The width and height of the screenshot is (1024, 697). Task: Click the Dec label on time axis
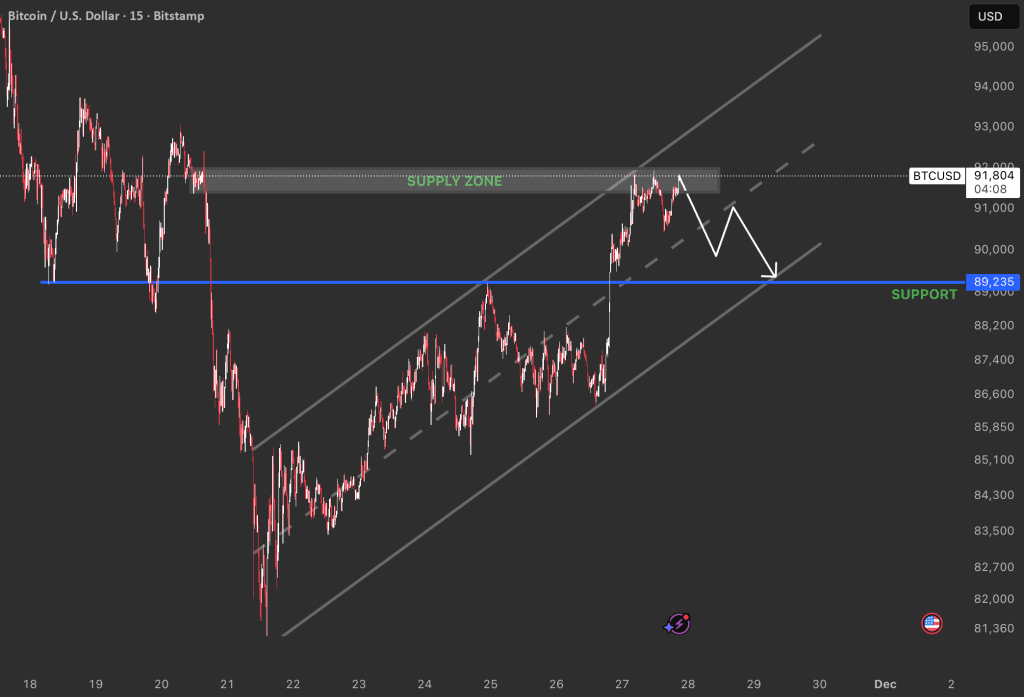point(884,684)
